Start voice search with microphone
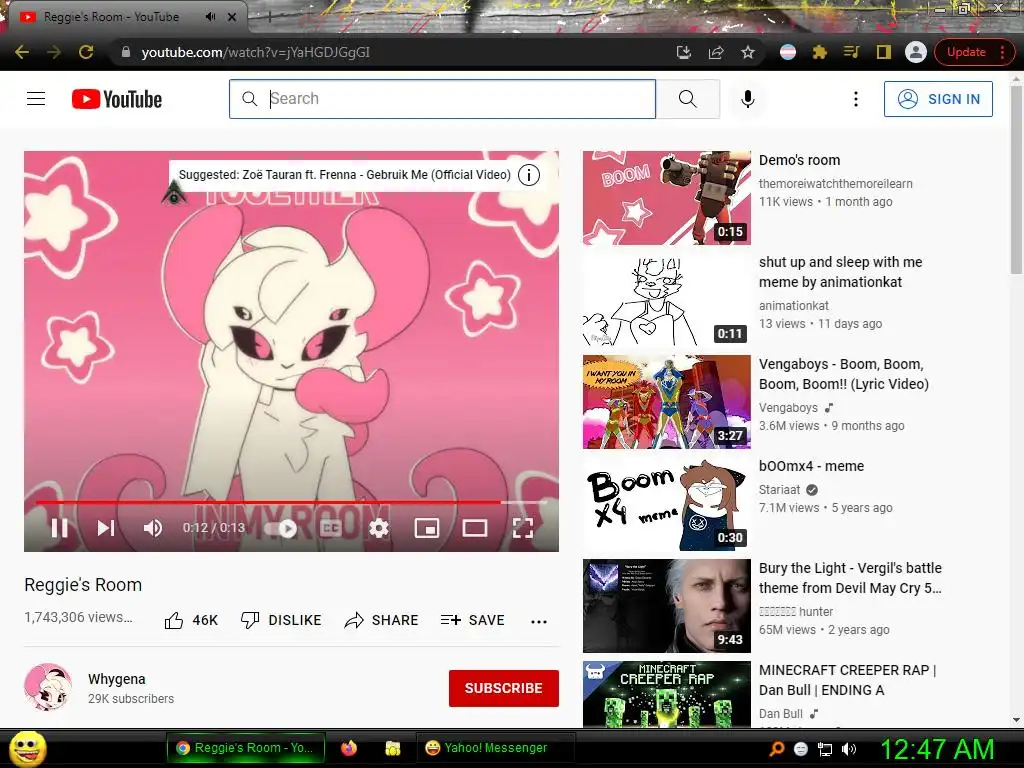 pyautogui.click(x=748, y=99)
